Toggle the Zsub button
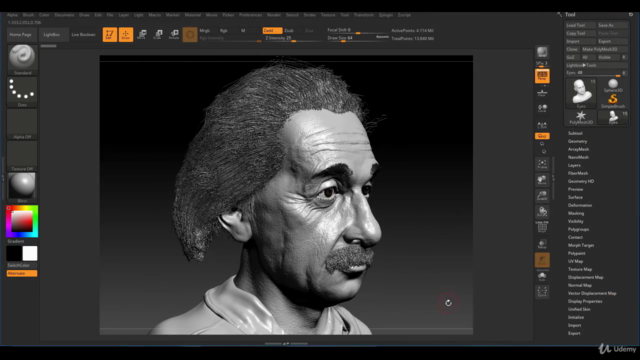Viewport: 640px width, 360px height. point(289,31)
